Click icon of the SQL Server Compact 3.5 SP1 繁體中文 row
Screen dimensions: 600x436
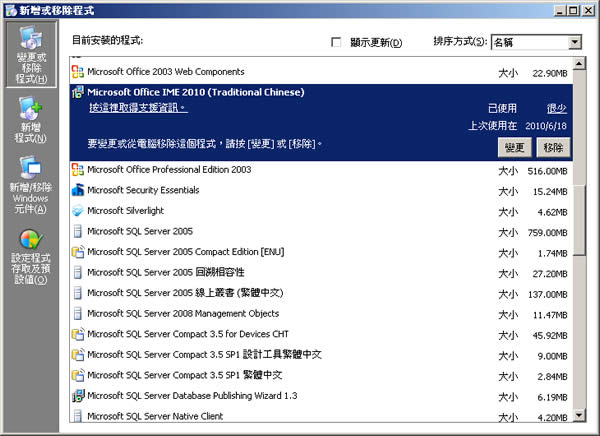click(78, 375)
